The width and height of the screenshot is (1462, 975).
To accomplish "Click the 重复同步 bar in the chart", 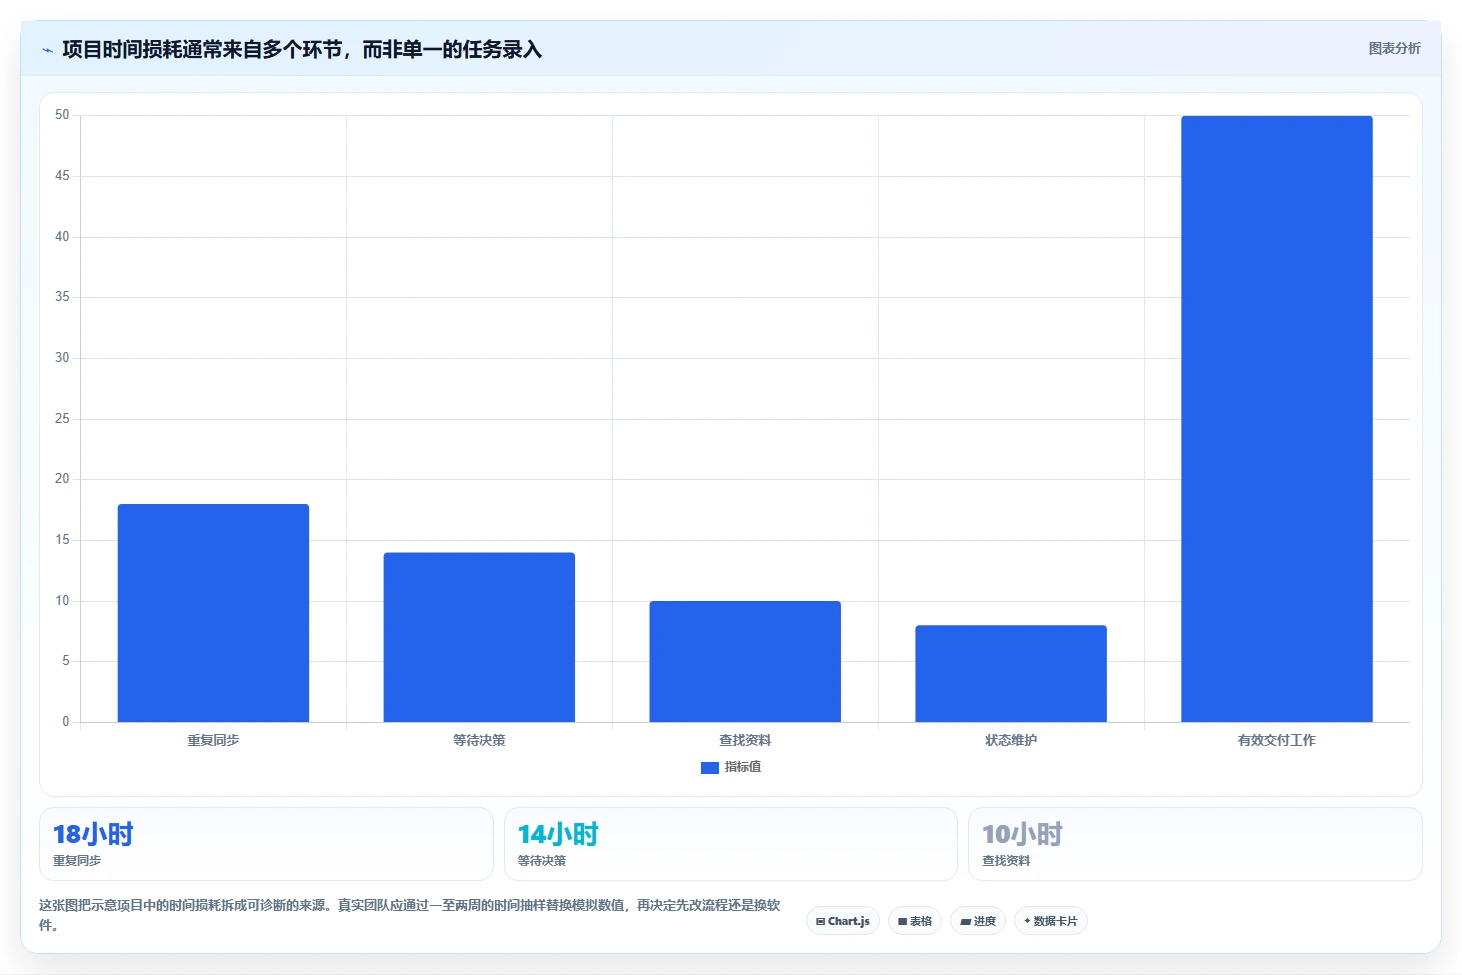I will click(213, 613).
